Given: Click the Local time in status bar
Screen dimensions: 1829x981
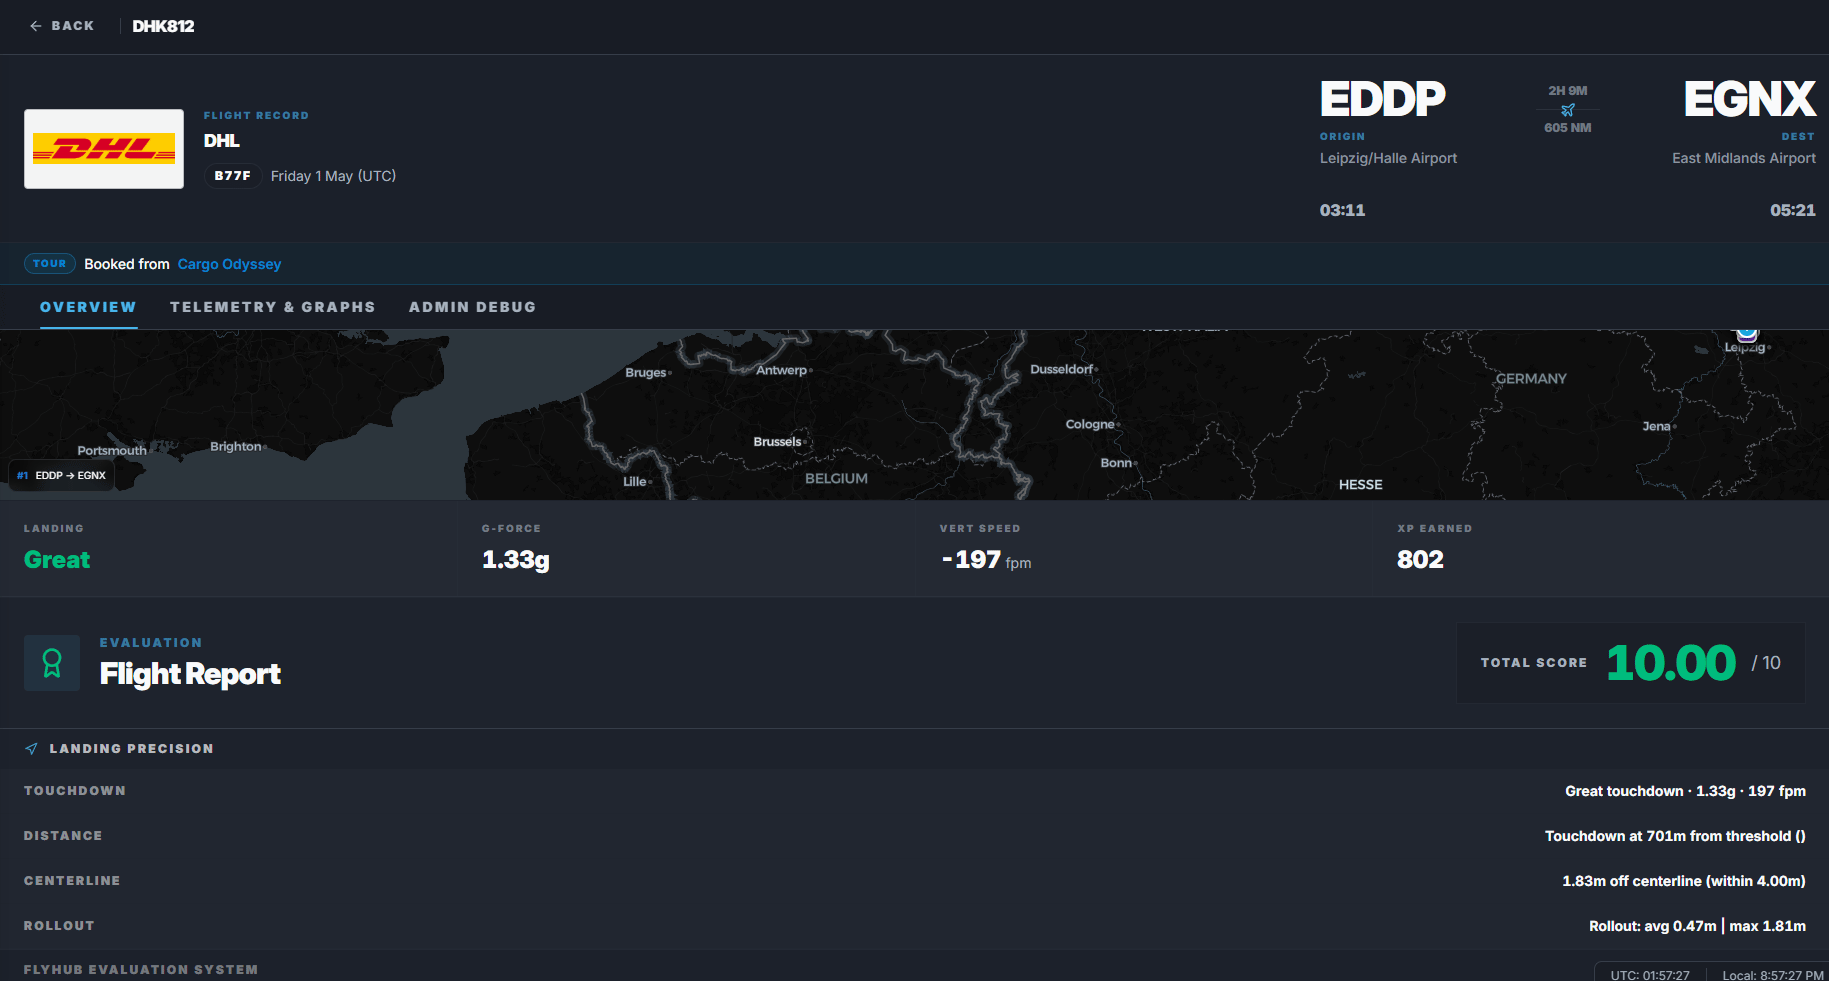Looking at the screenshot, I should [1773, 975].
